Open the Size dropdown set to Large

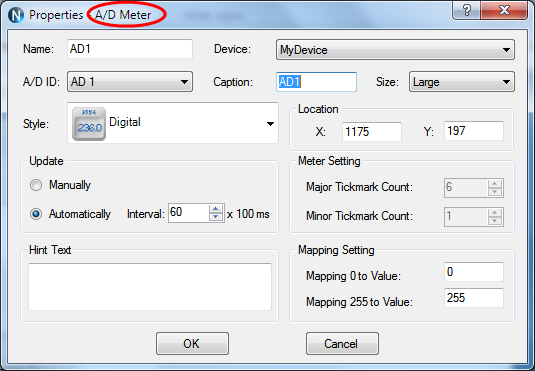(x=462, y=82)
